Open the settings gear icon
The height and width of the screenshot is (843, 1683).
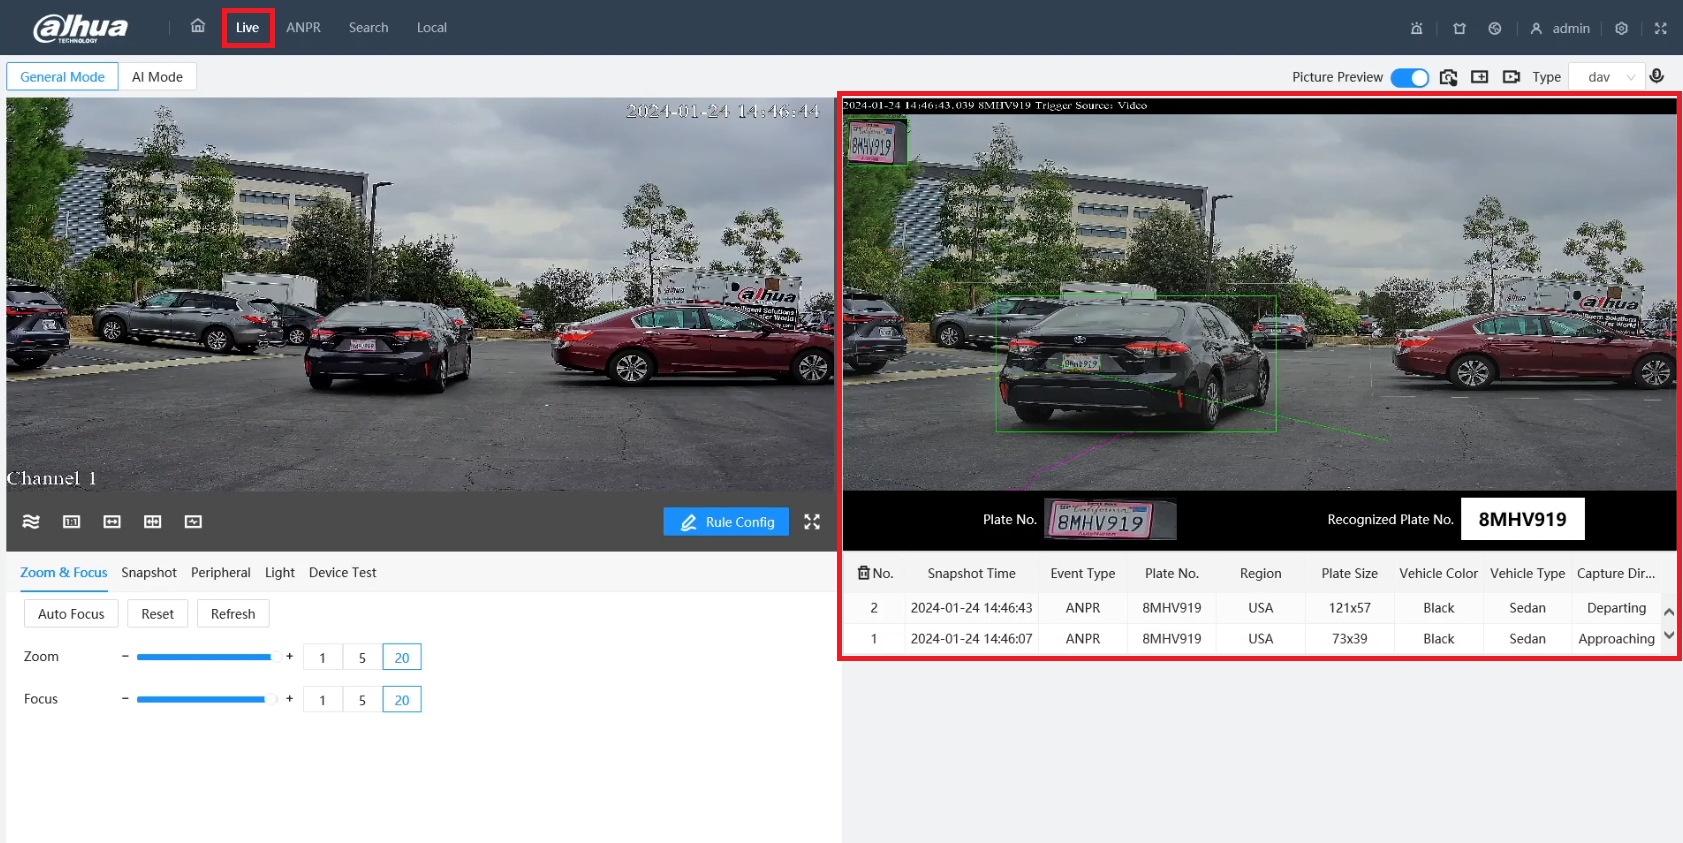pyautogui.click(x=1621, y=28)
